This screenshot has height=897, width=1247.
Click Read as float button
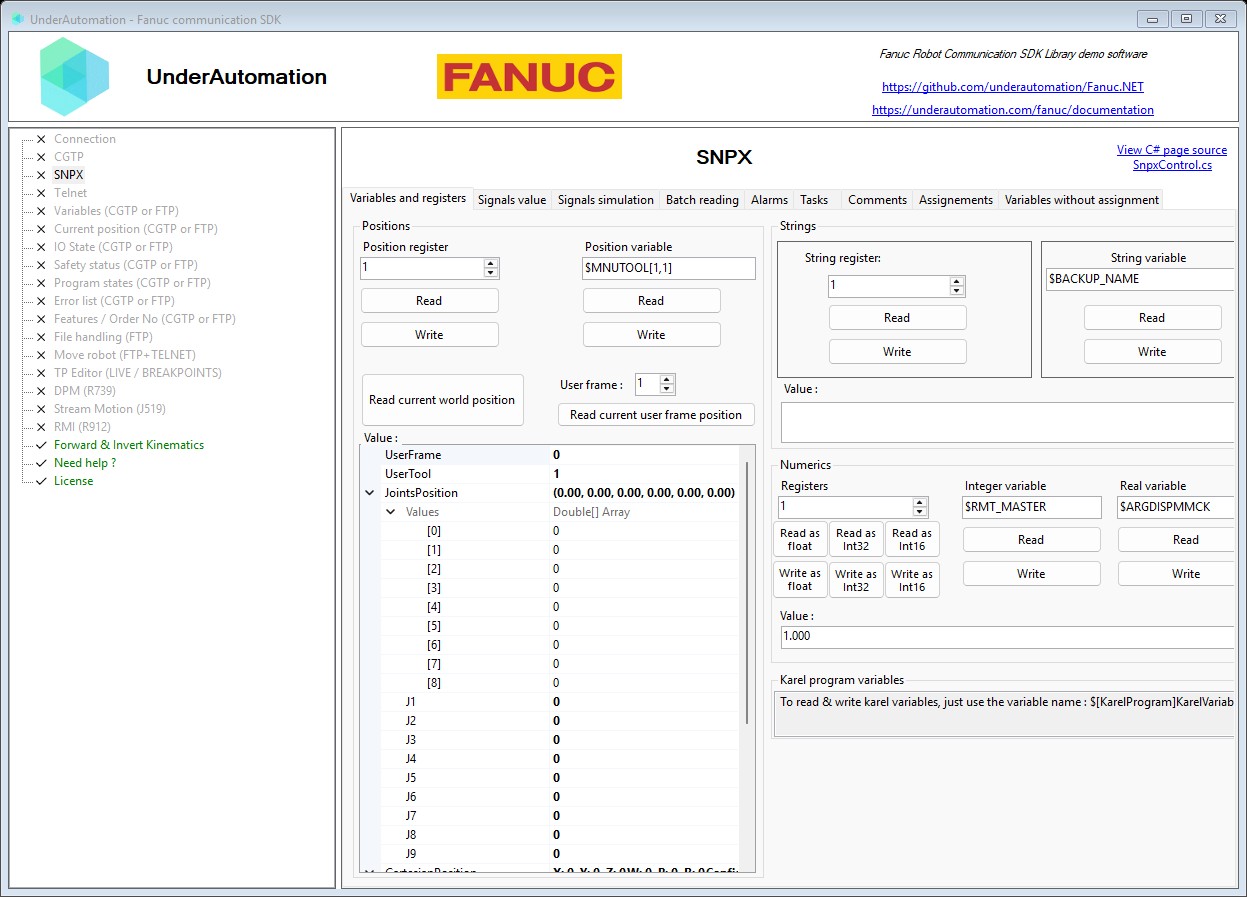coord(800,540)
